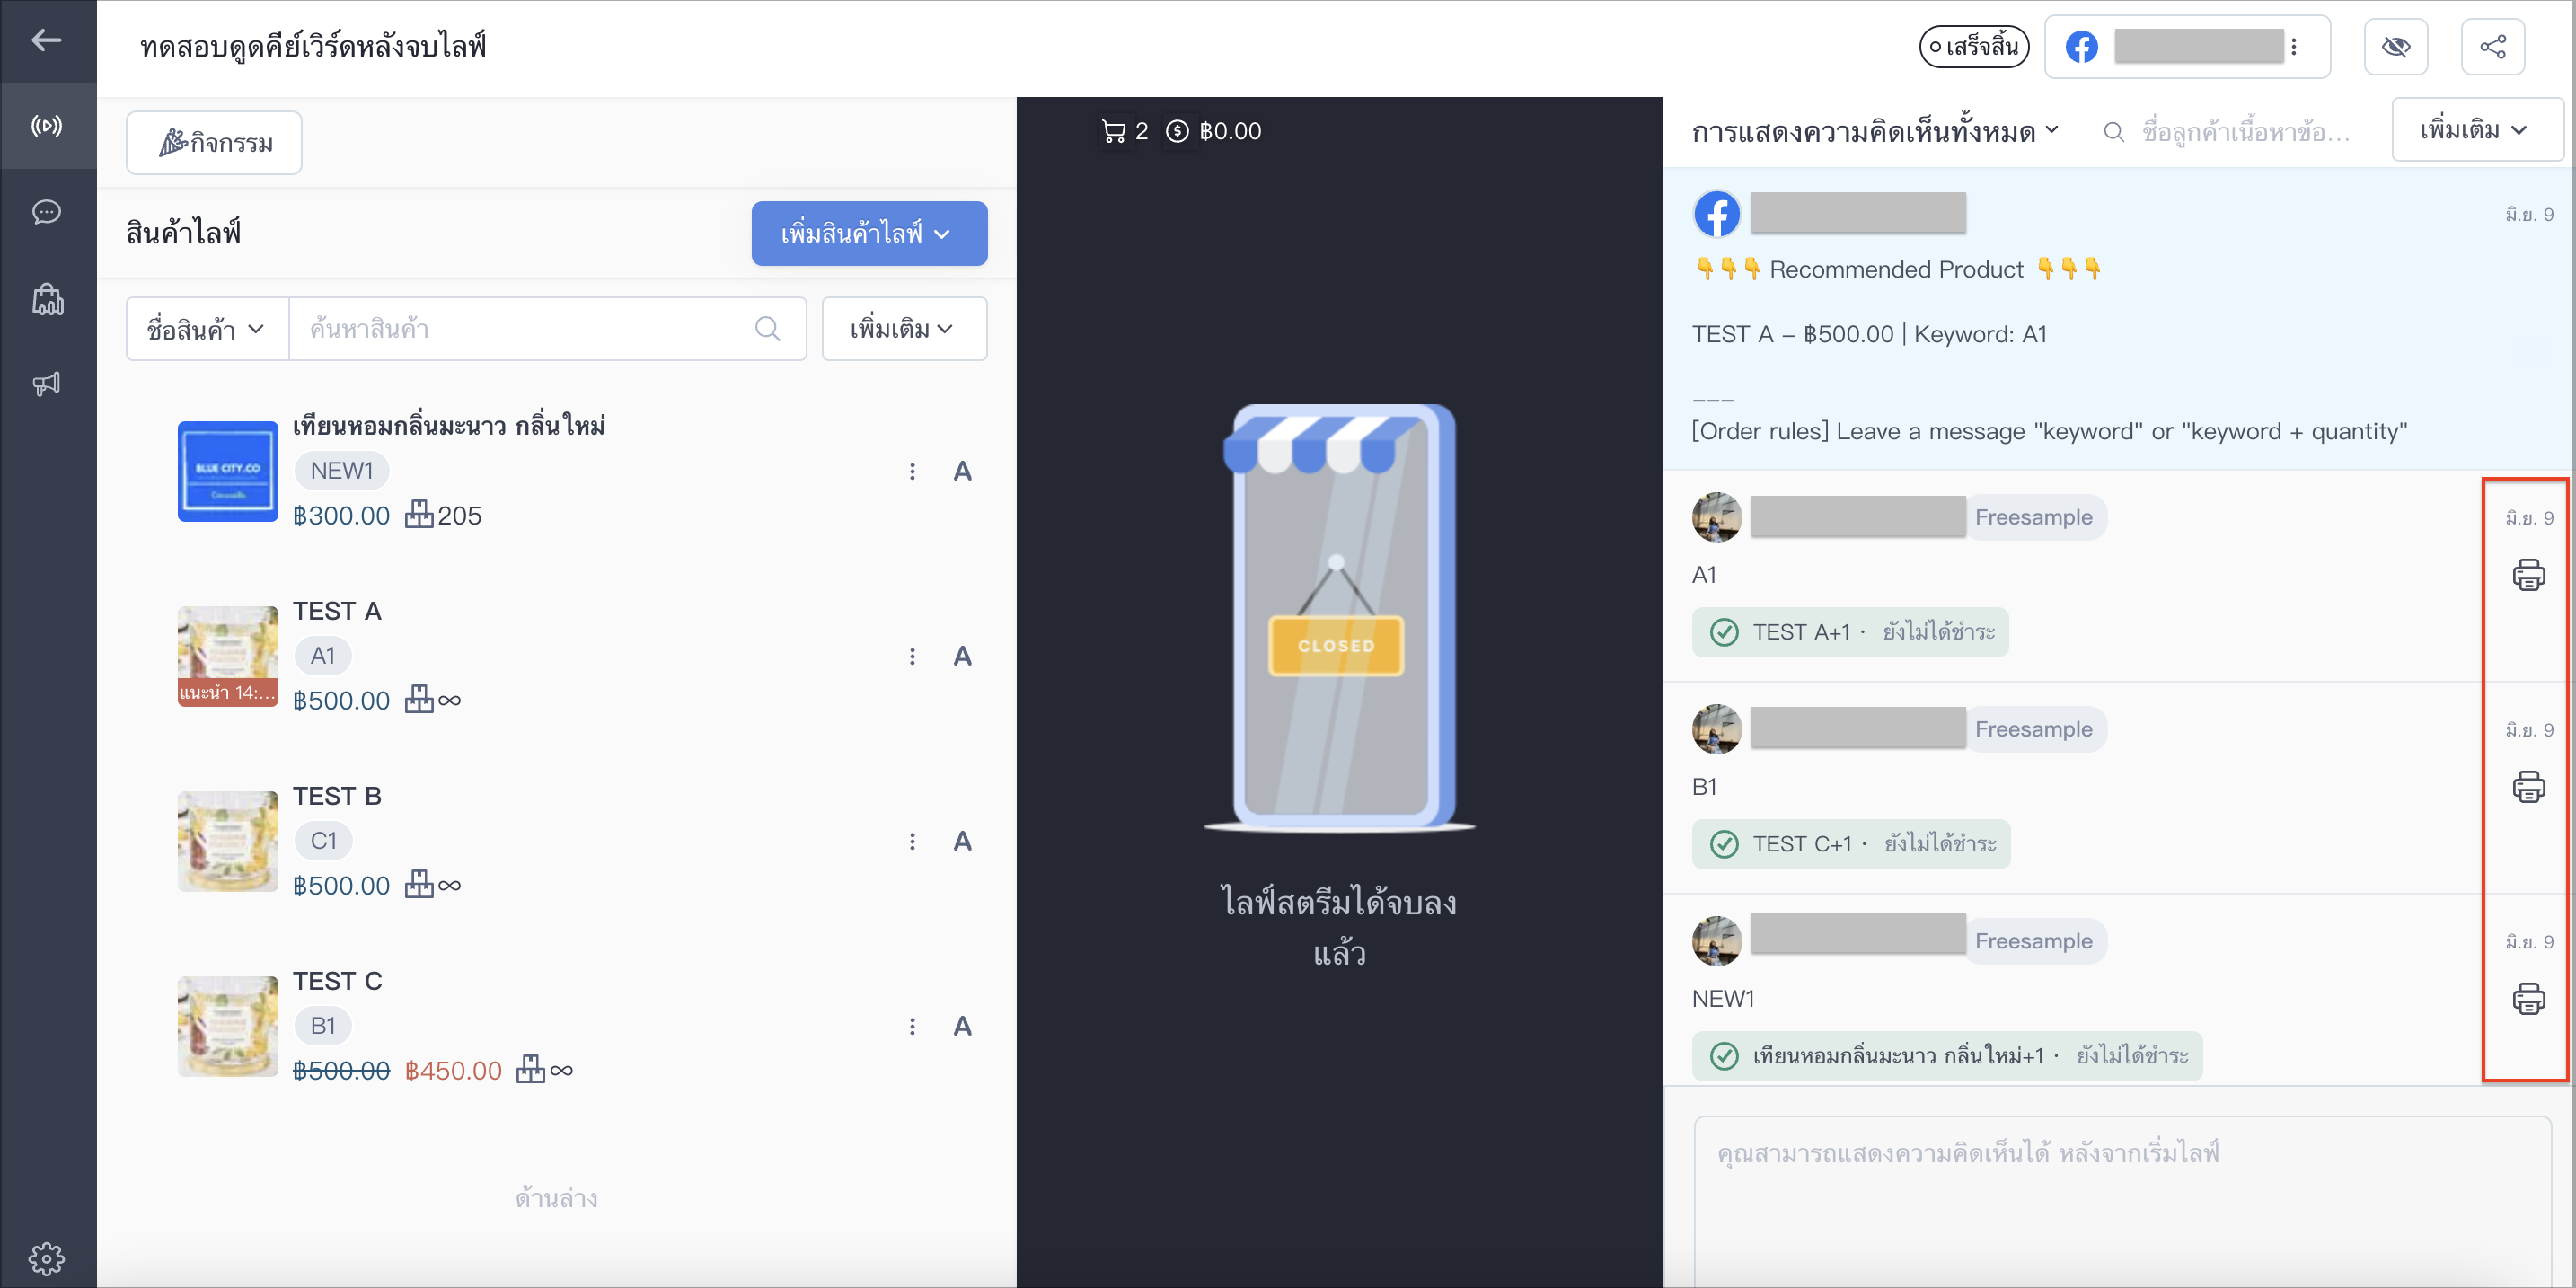Print the NEW1 comment order

pyautogui.click(x=2529, y=999)
